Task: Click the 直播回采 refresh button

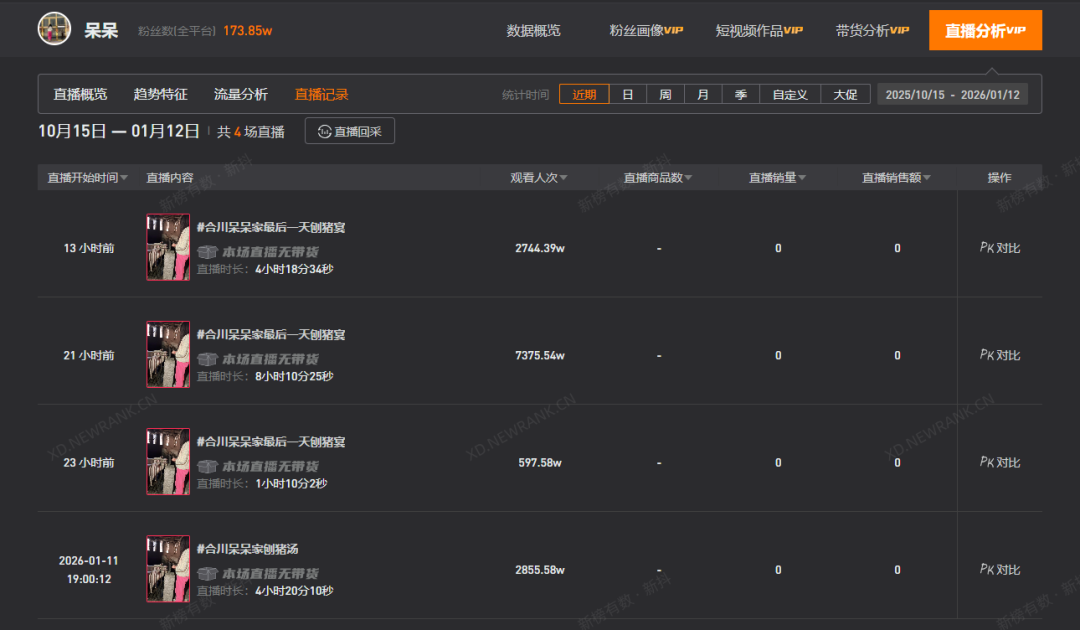Action: 349,131
